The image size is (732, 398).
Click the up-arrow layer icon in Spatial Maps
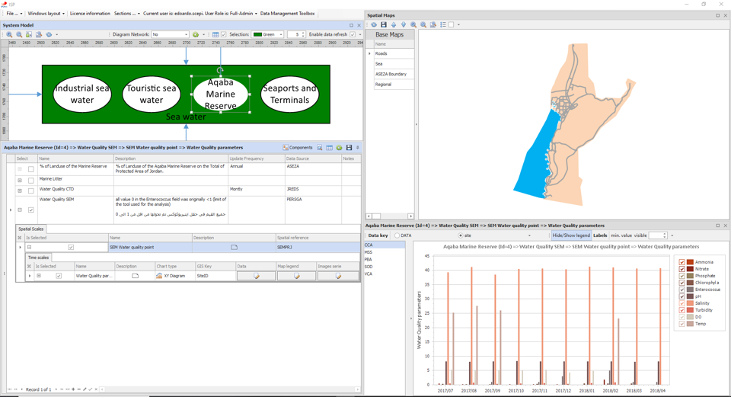click(394, 25)
